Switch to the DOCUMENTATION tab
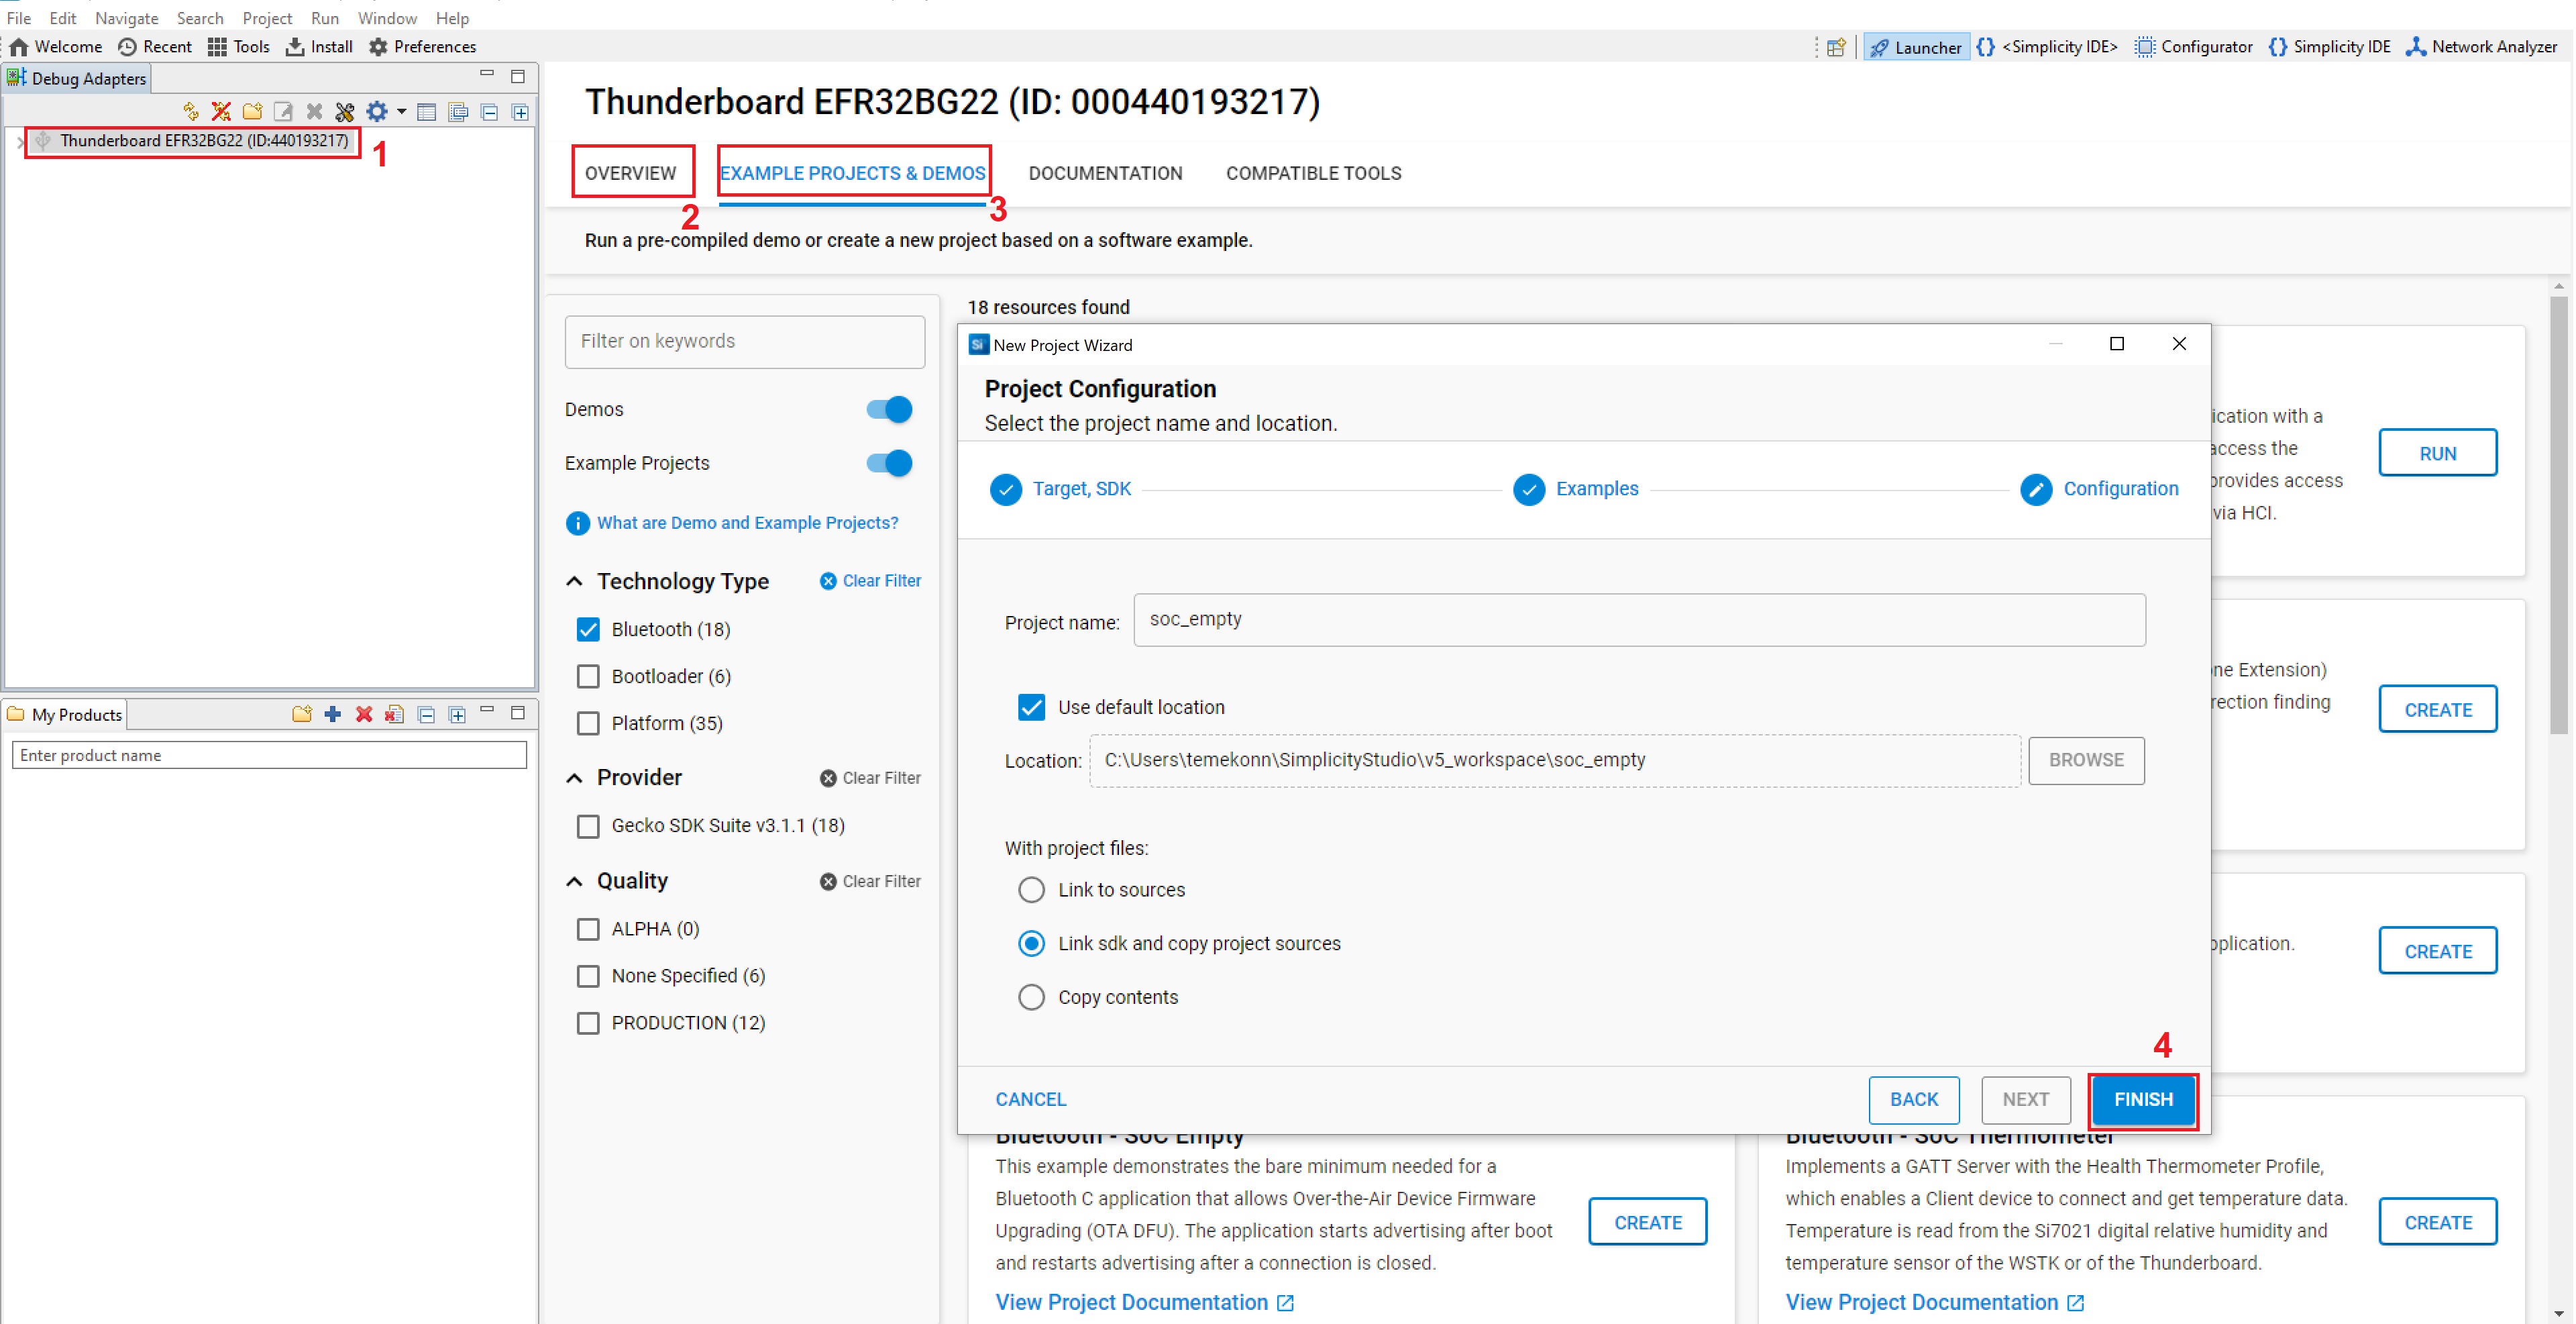The width and height of the screenshot is (2576, 1324). click(x=1105, y=172)
